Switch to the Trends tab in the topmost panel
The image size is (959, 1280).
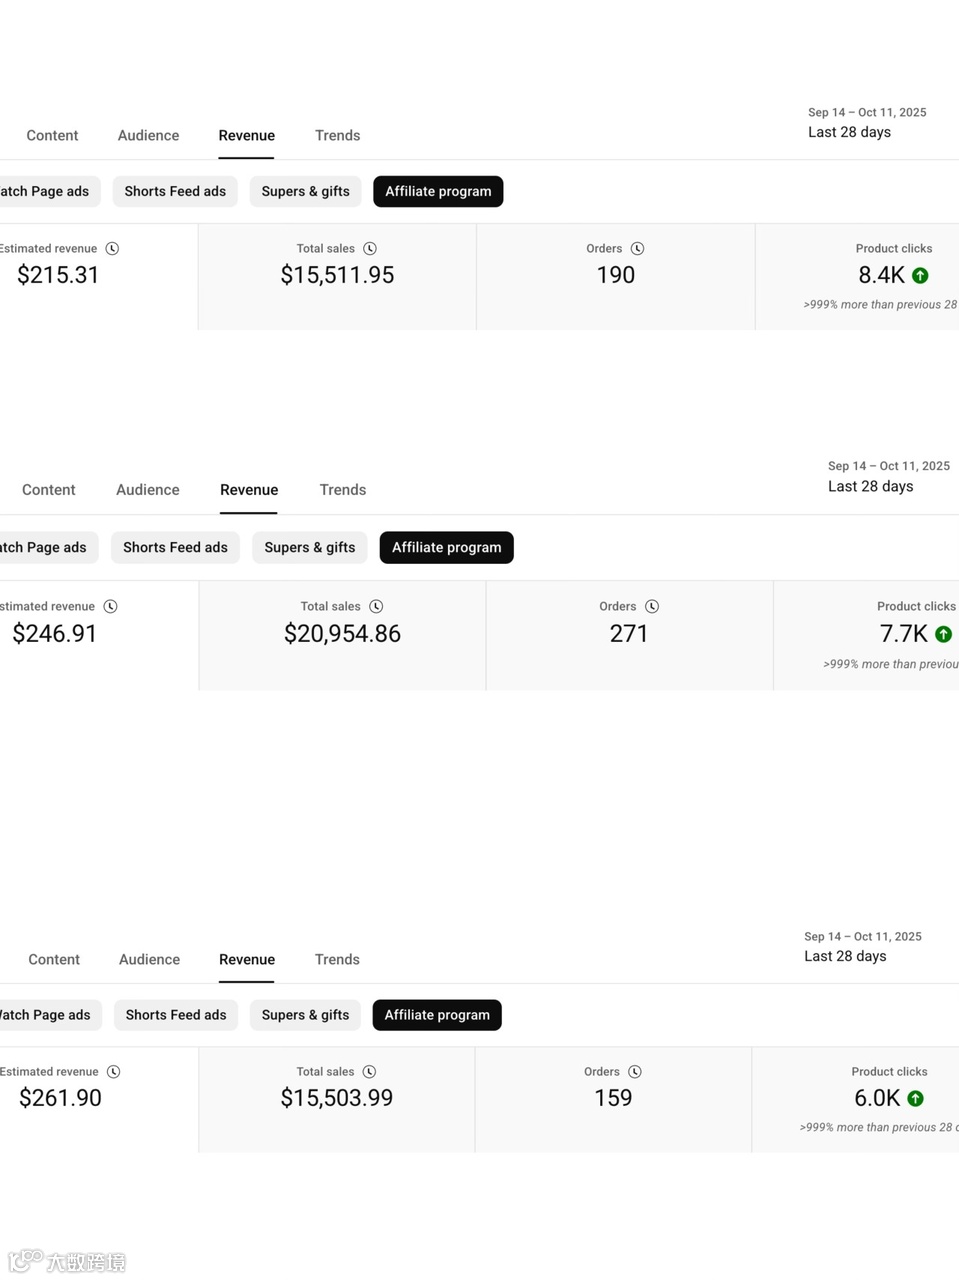[337, 136]
